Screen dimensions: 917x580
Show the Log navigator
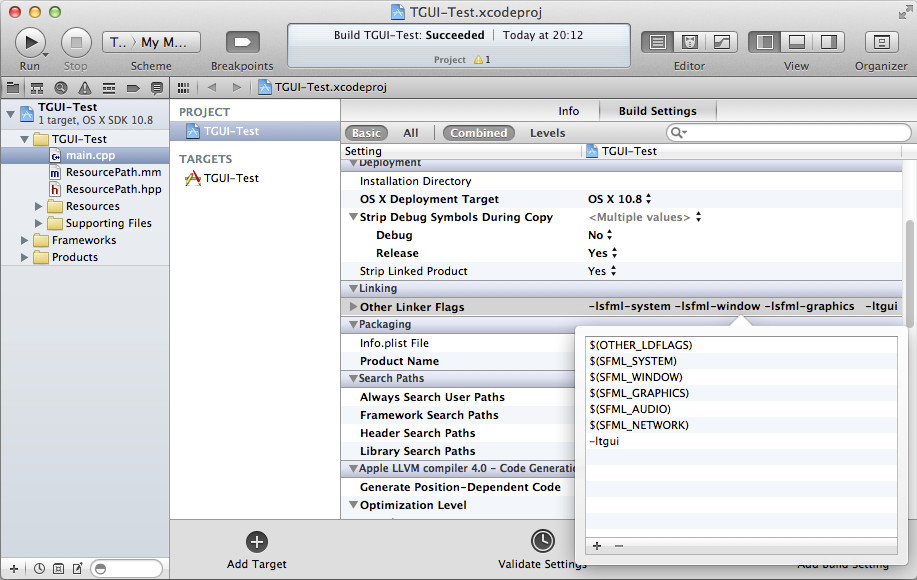(157, 88)
